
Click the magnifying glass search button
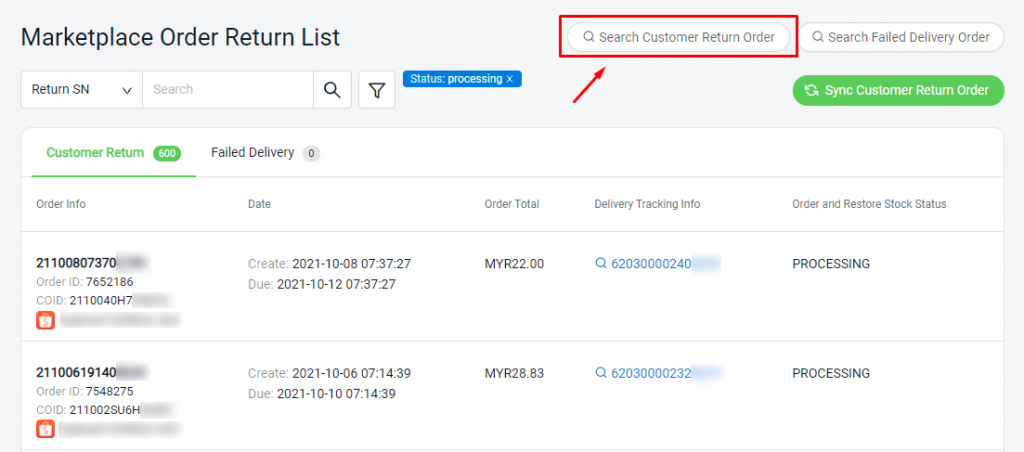coord(332,90)
